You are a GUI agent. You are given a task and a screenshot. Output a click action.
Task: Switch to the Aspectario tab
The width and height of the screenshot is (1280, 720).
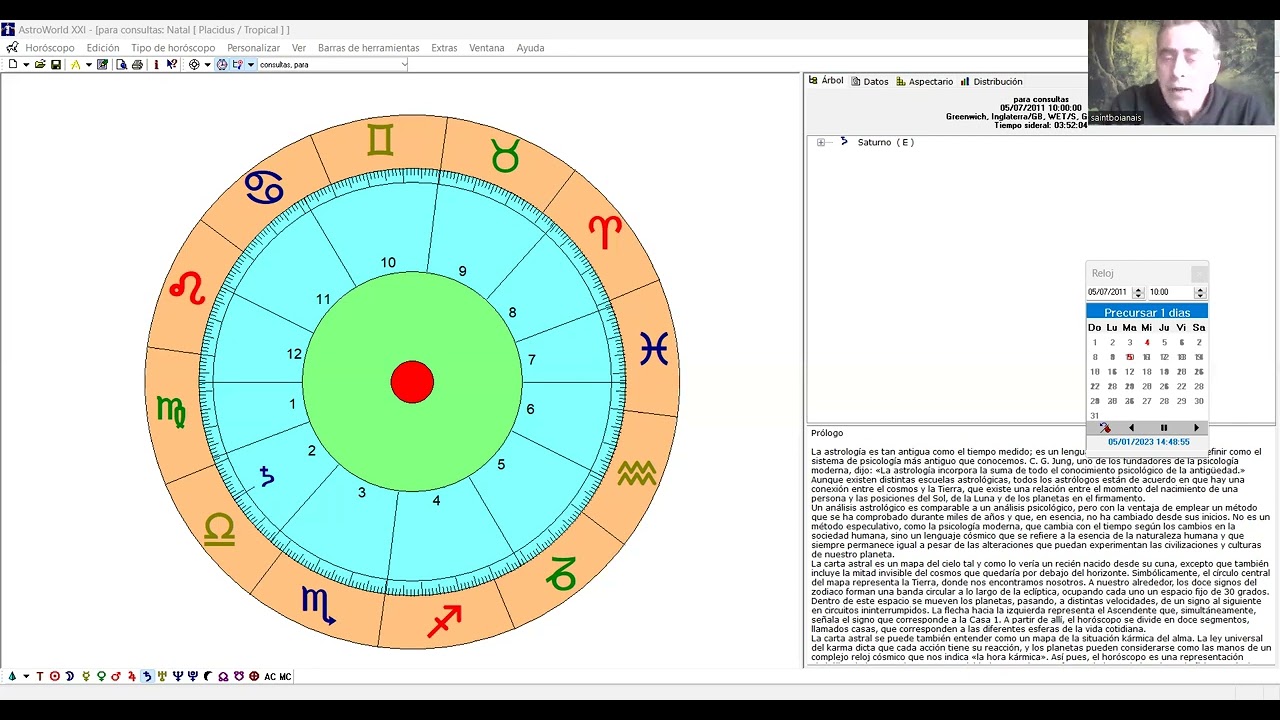pyautogui.click(x=924, y=82)
